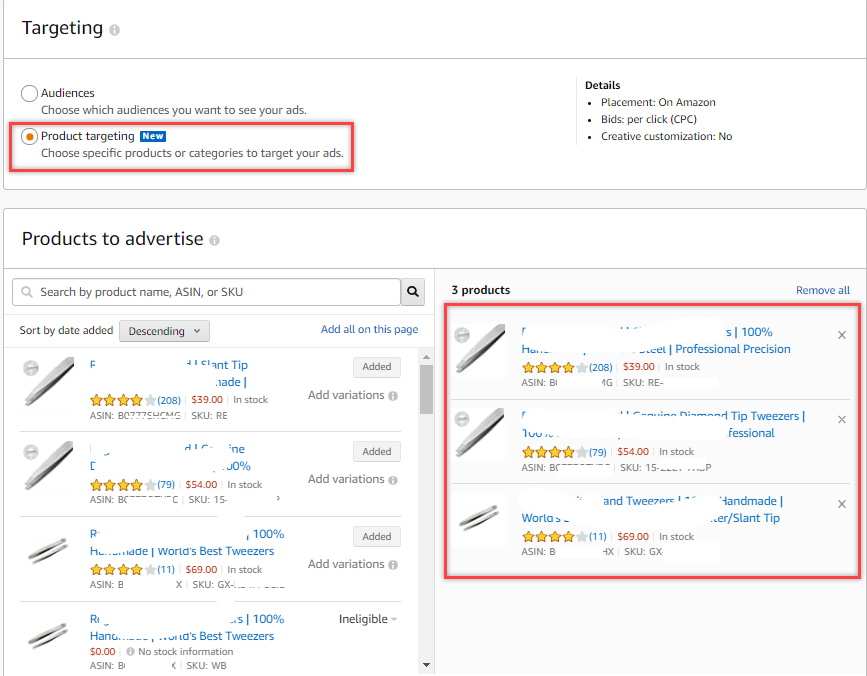
Task: Click Add all on this page link
Action: coord(369,329)
